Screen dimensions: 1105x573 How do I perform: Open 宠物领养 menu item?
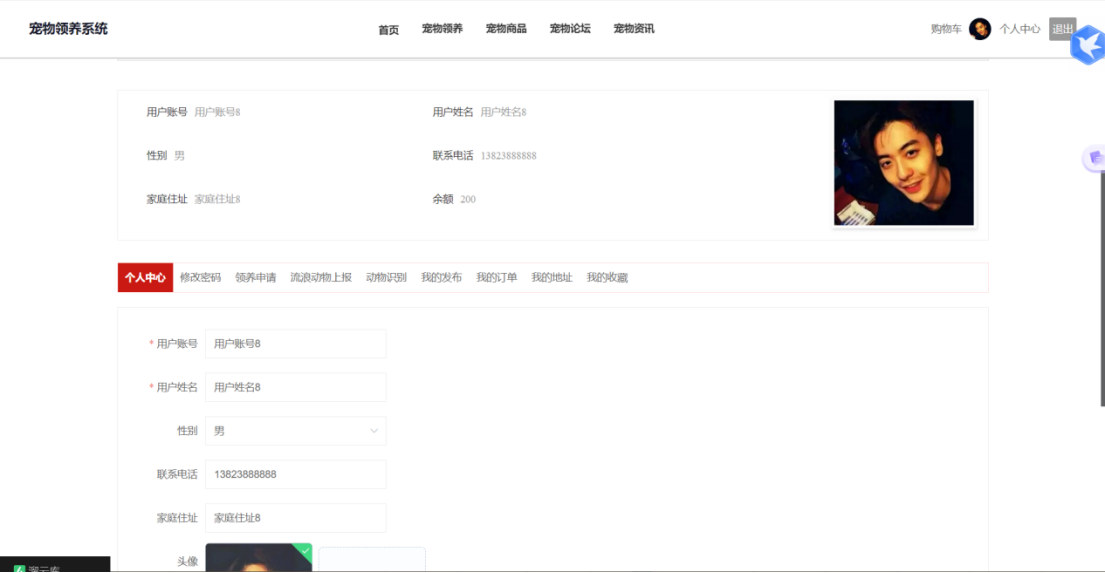click(442, 29)
